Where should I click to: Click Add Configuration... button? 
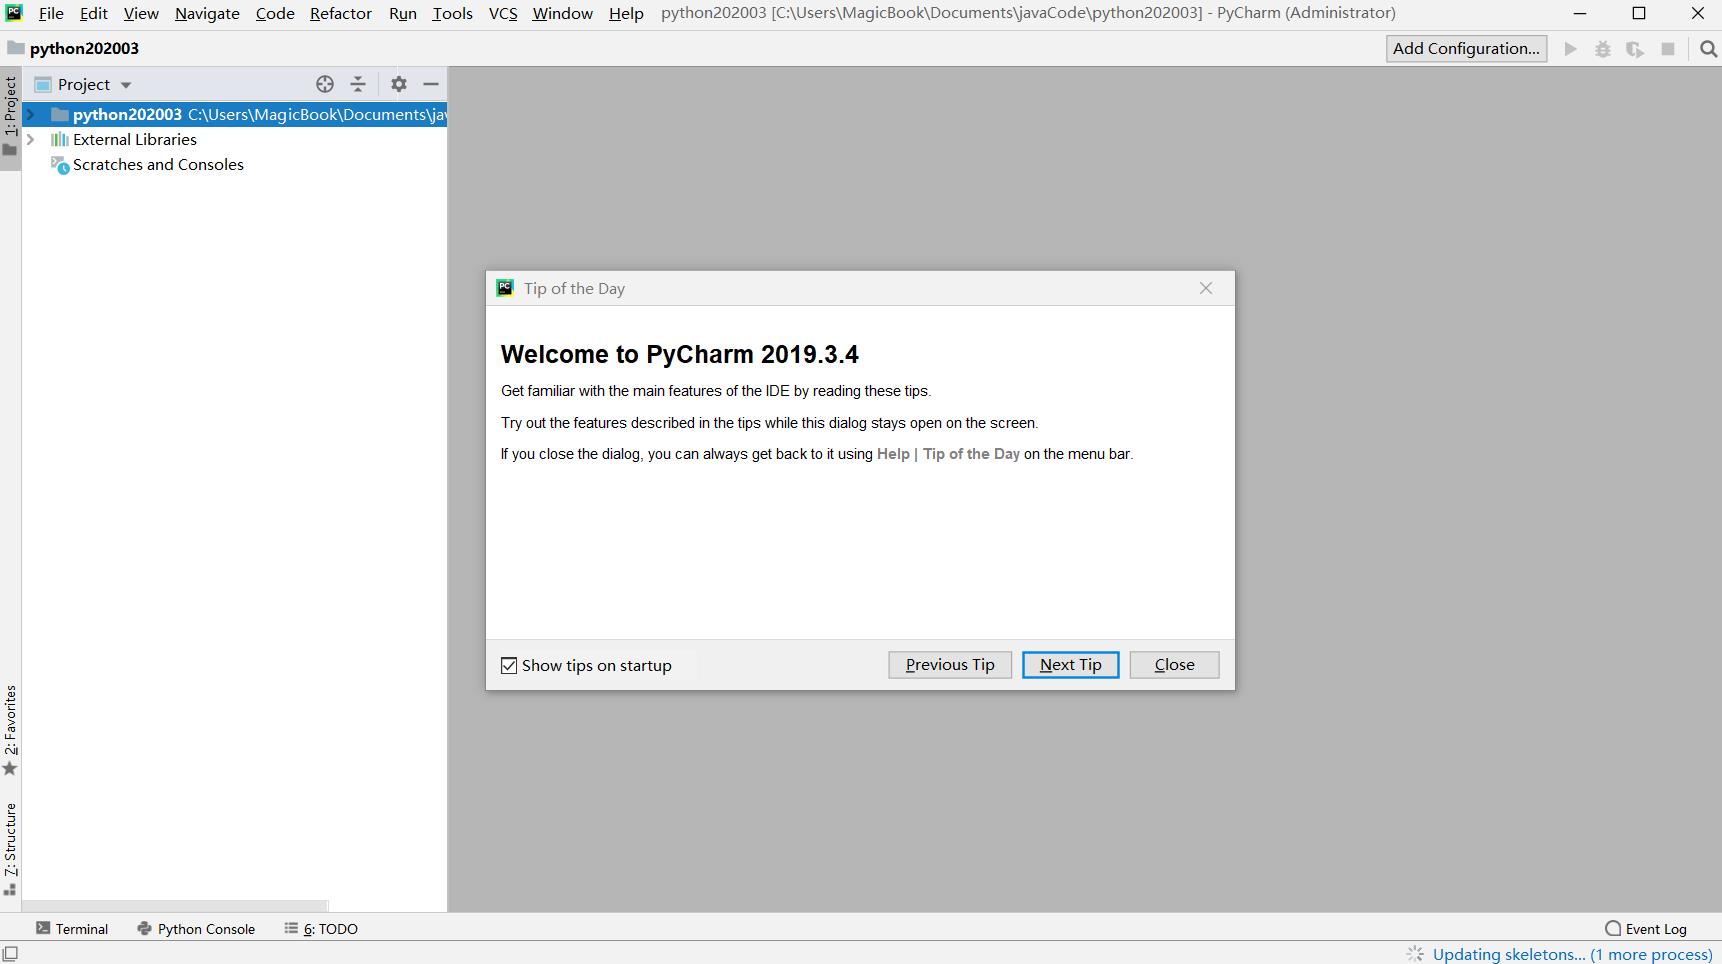[x=1466, y=49]
